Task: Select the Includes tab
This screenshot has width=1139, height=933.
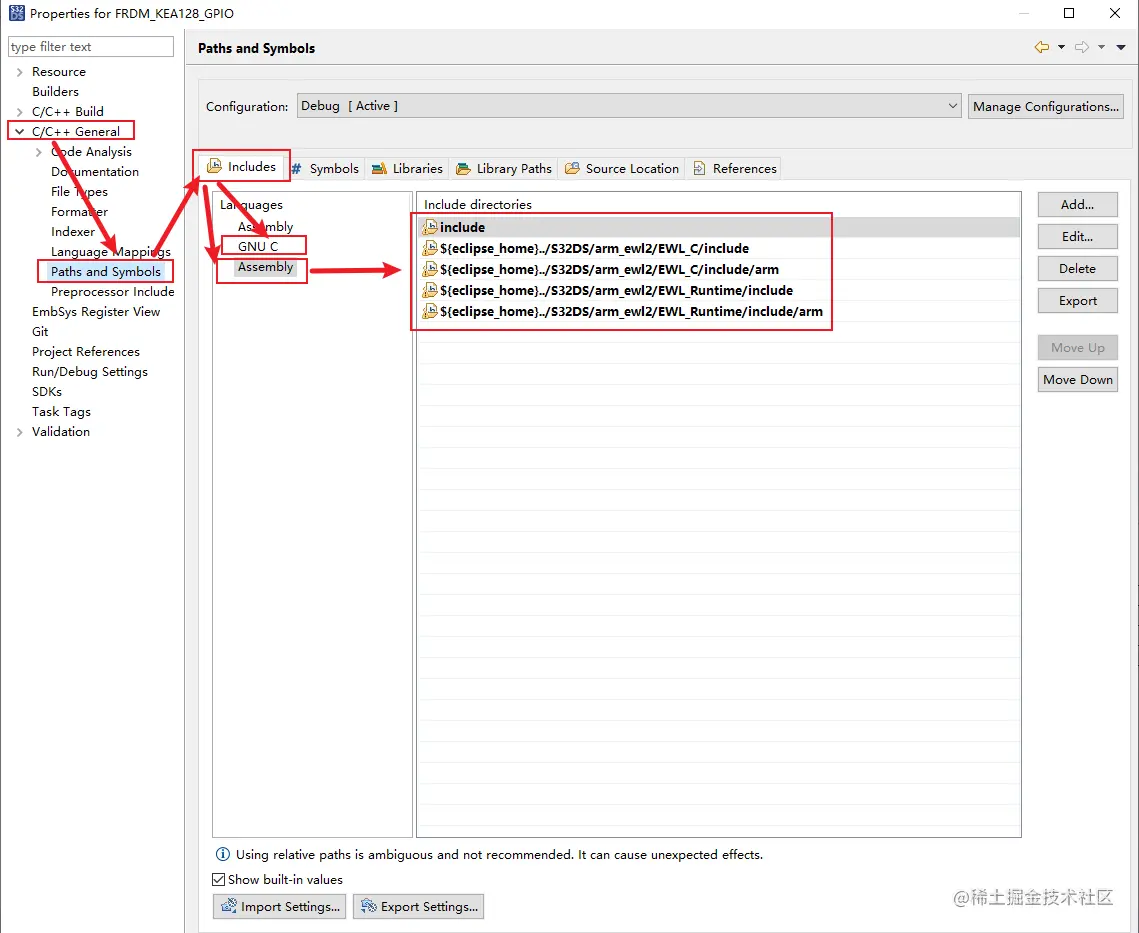Action: (242, 166)
